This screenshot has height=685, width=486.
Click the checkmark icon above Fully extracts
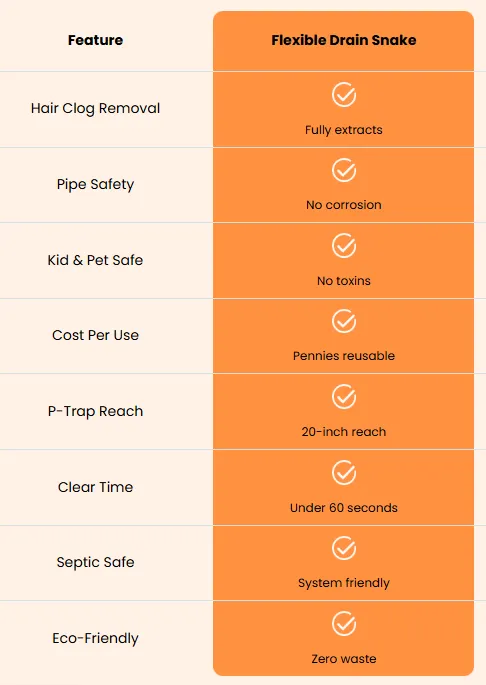(x=344, y=94)
